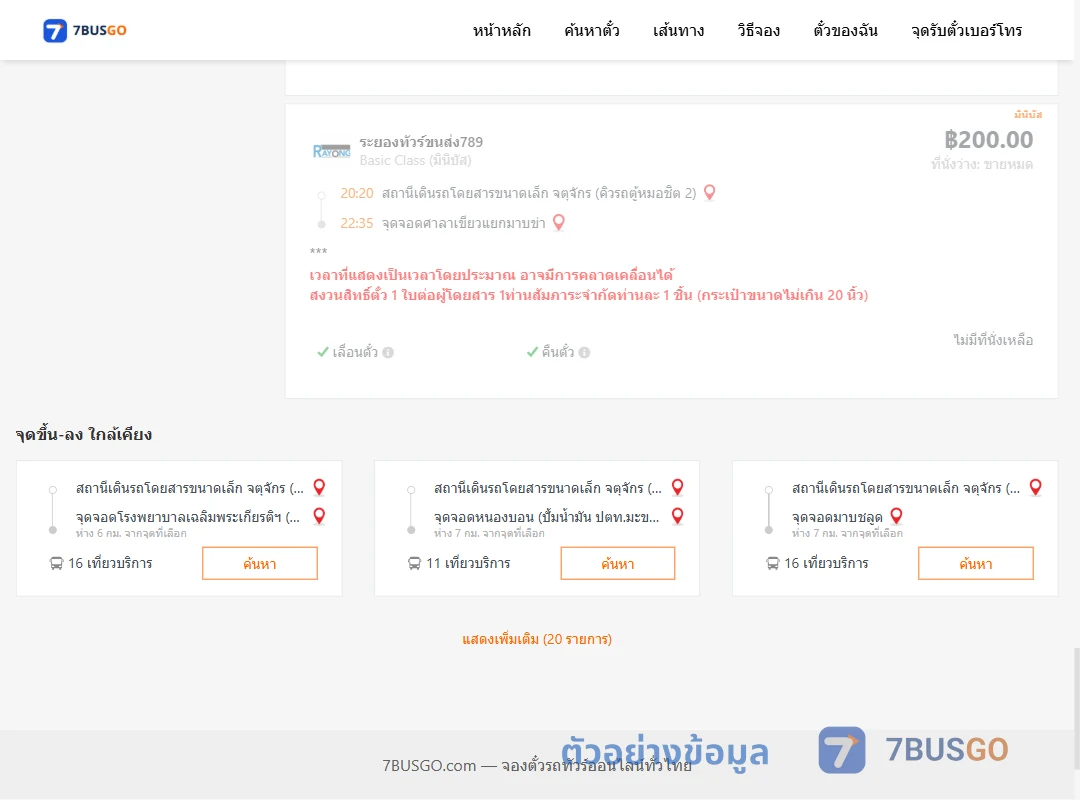The height and width of the screenshot is (800, 1080).
Task: Click operator name ระยองทัวร์ขนส่ง789
Action: [421, 142]
